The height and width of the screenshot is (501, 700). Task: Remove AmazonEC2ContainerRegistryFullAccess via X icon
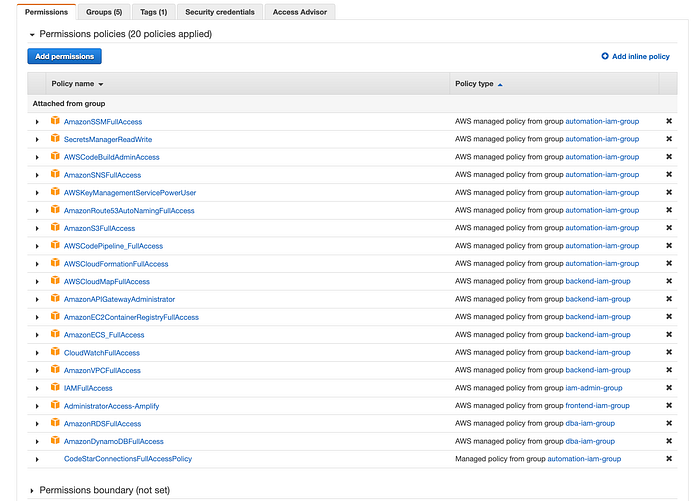(x=669, y=317)
